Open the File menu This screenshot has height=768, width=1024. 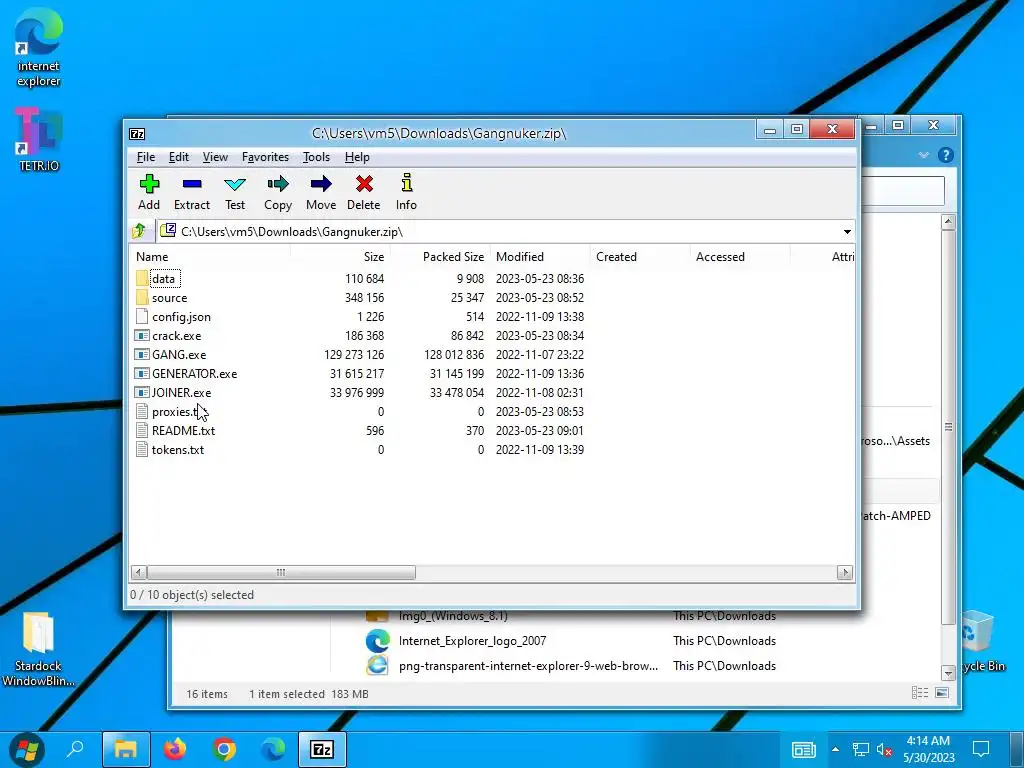tap(146, 157)
